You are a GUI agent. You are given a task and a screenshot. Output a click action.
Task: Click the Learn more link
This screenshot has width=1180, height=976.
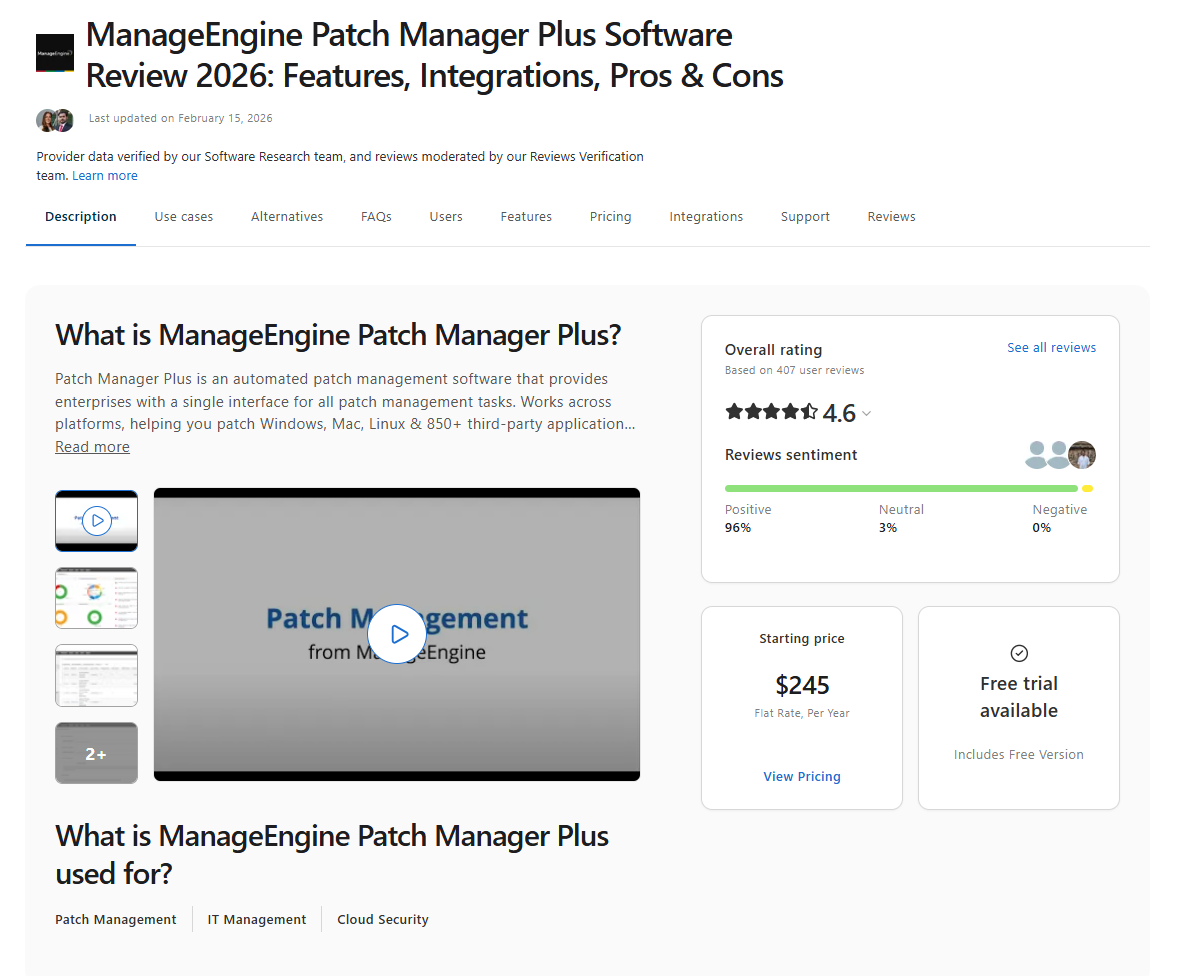[105, 175]
